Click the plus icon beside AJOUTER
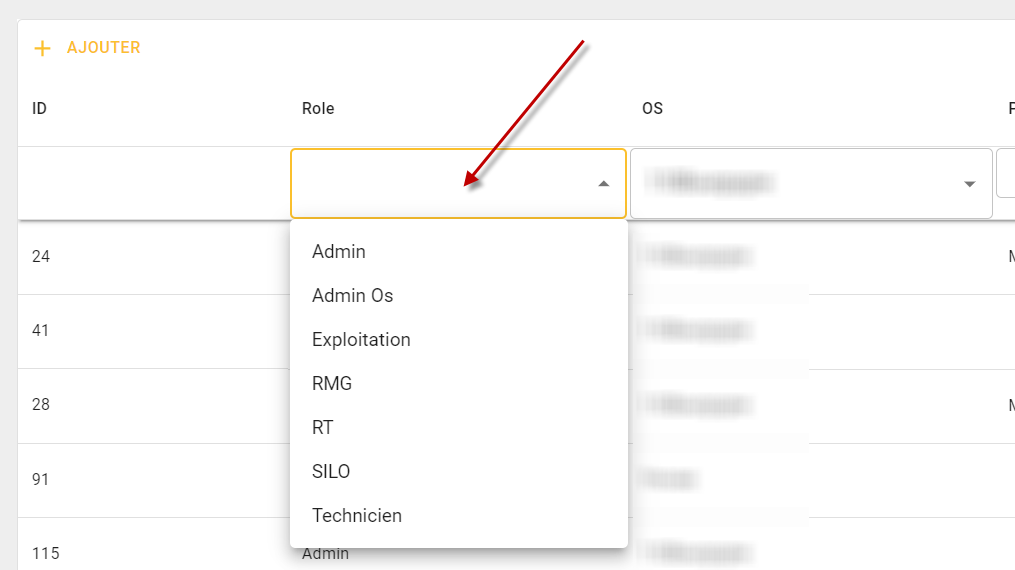The width and height of the screenshot is (1015, 570). (42, 48)
